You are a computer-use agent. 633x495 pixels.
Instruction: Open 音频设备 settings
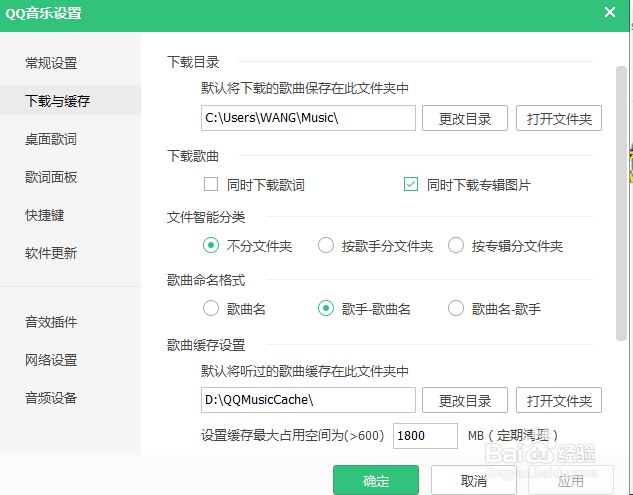tap(51, 398)
